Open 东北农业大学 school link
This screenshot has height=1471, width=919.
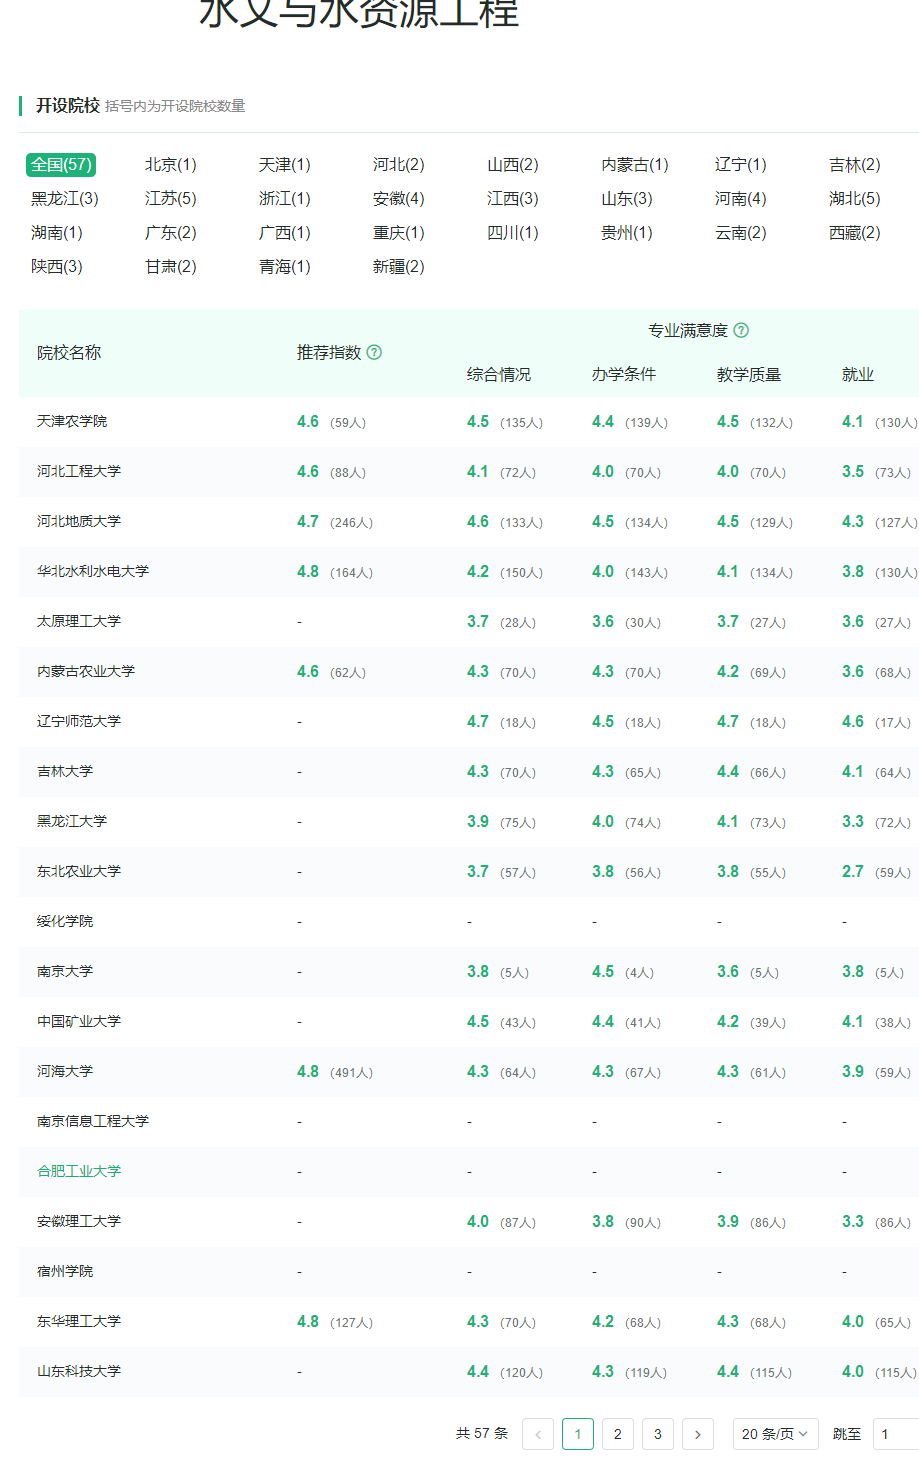click(79, 871)
